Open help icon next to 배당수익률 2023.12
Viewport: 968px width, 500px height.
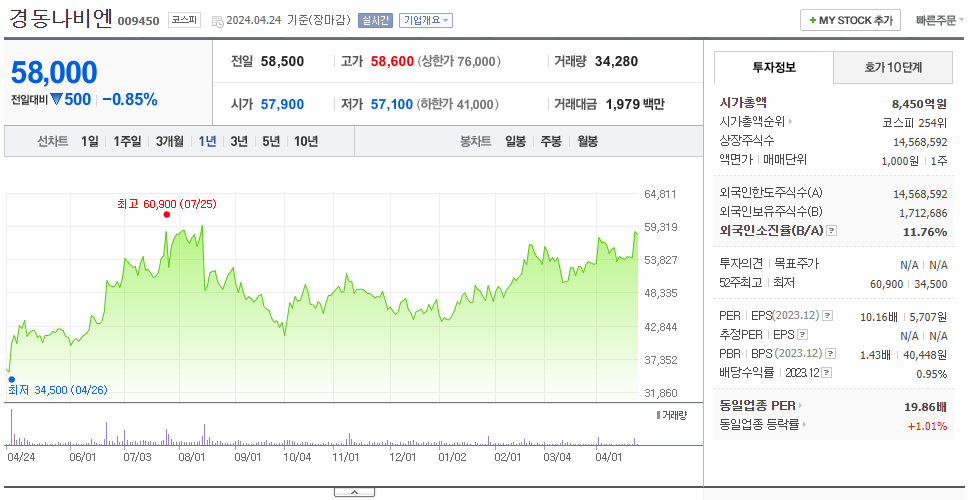click(827, 373)
